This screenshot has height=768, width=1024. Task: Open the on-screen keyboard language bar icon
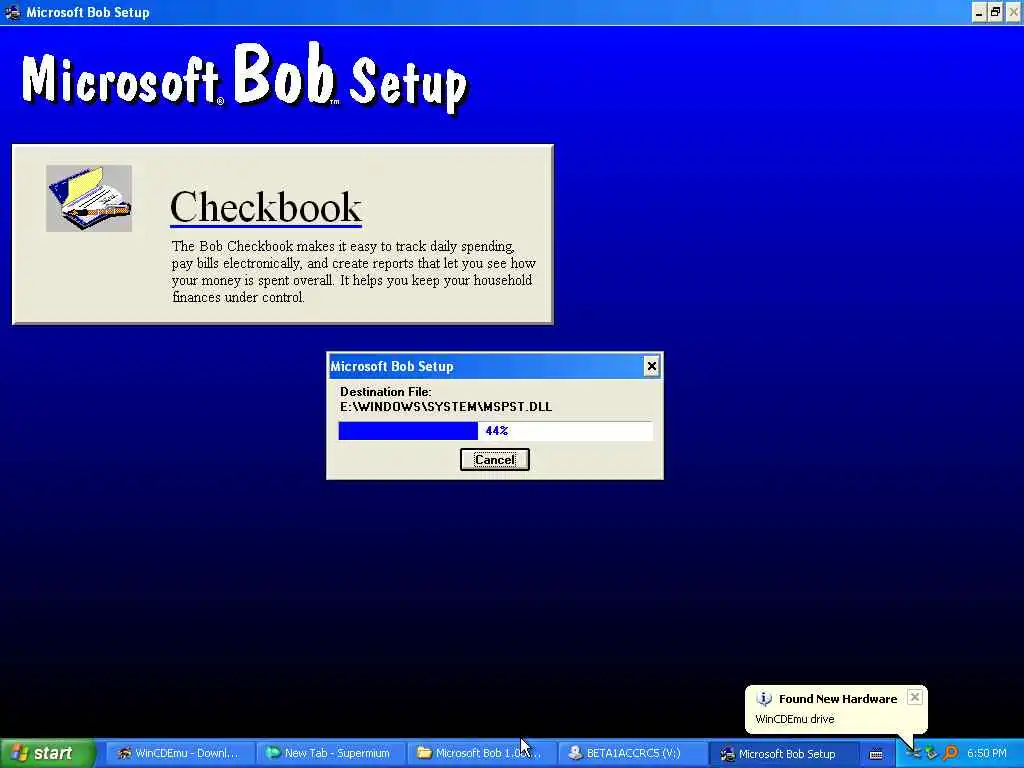pyautogui.click(x=876, y=754)
